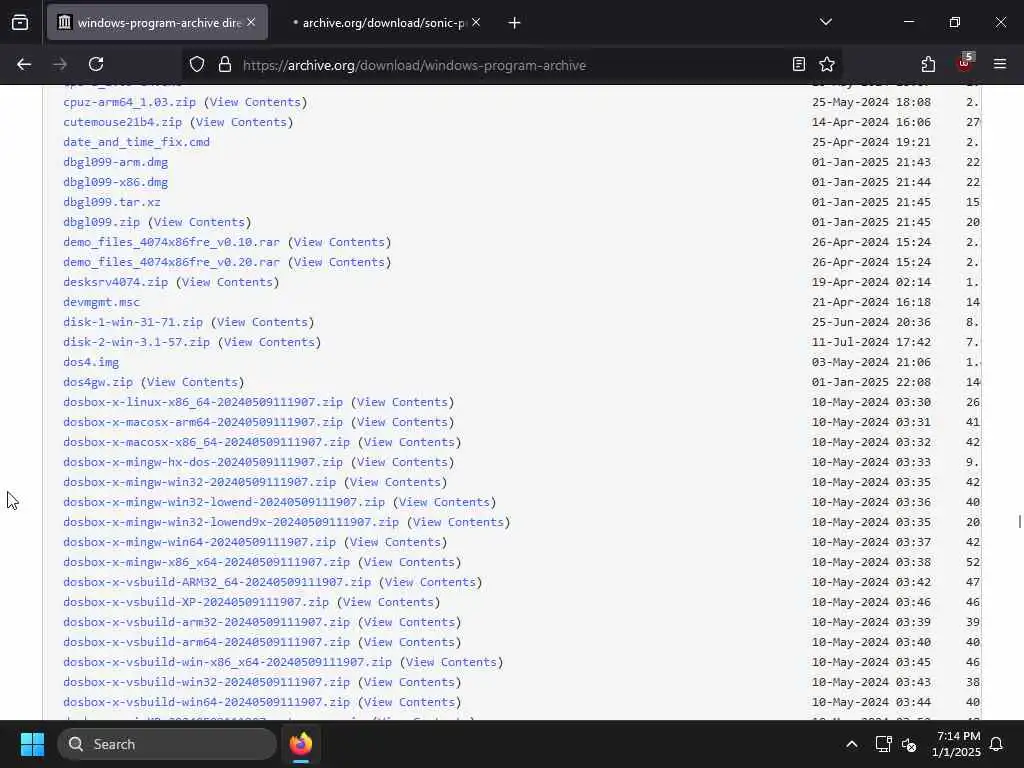View Contents of dbgl099.zip
The height and width of the screenshot is (768, 1024).
(199, 222)
